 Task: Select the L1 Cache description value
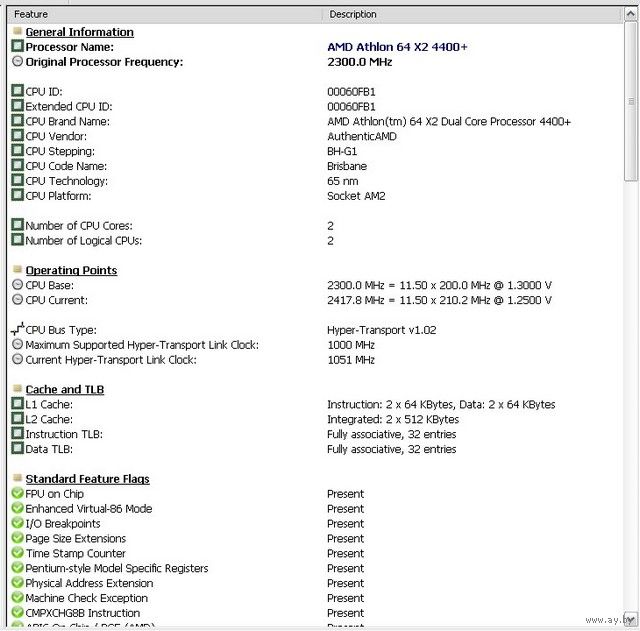(441, 404)
